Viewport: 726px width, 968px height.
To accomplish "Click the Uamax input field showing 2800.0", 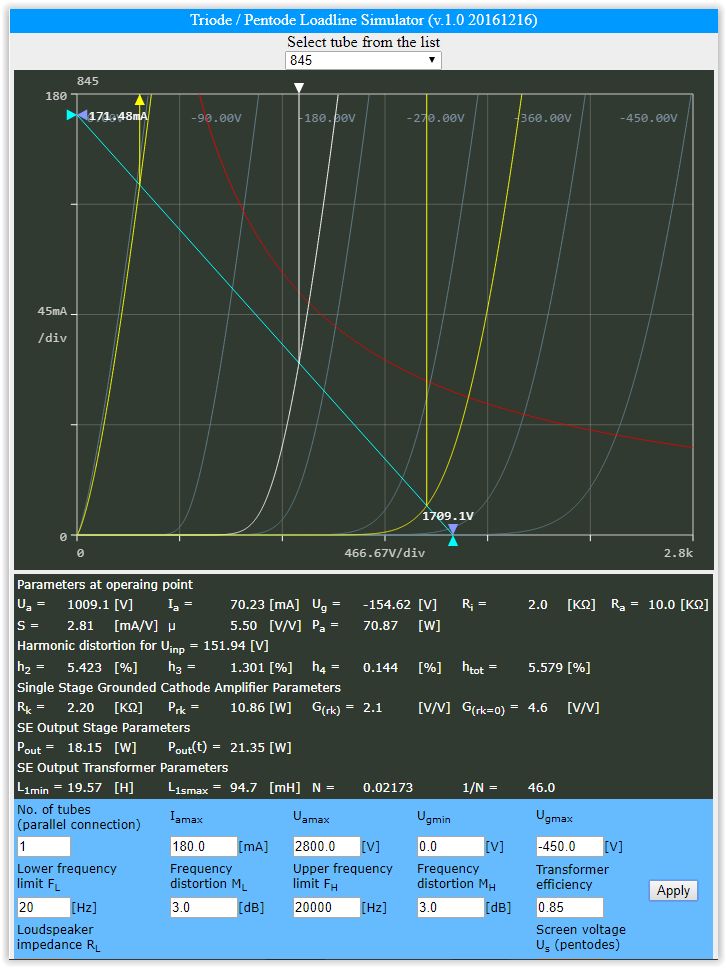I will pyautogui.click(x=327, y=846).
